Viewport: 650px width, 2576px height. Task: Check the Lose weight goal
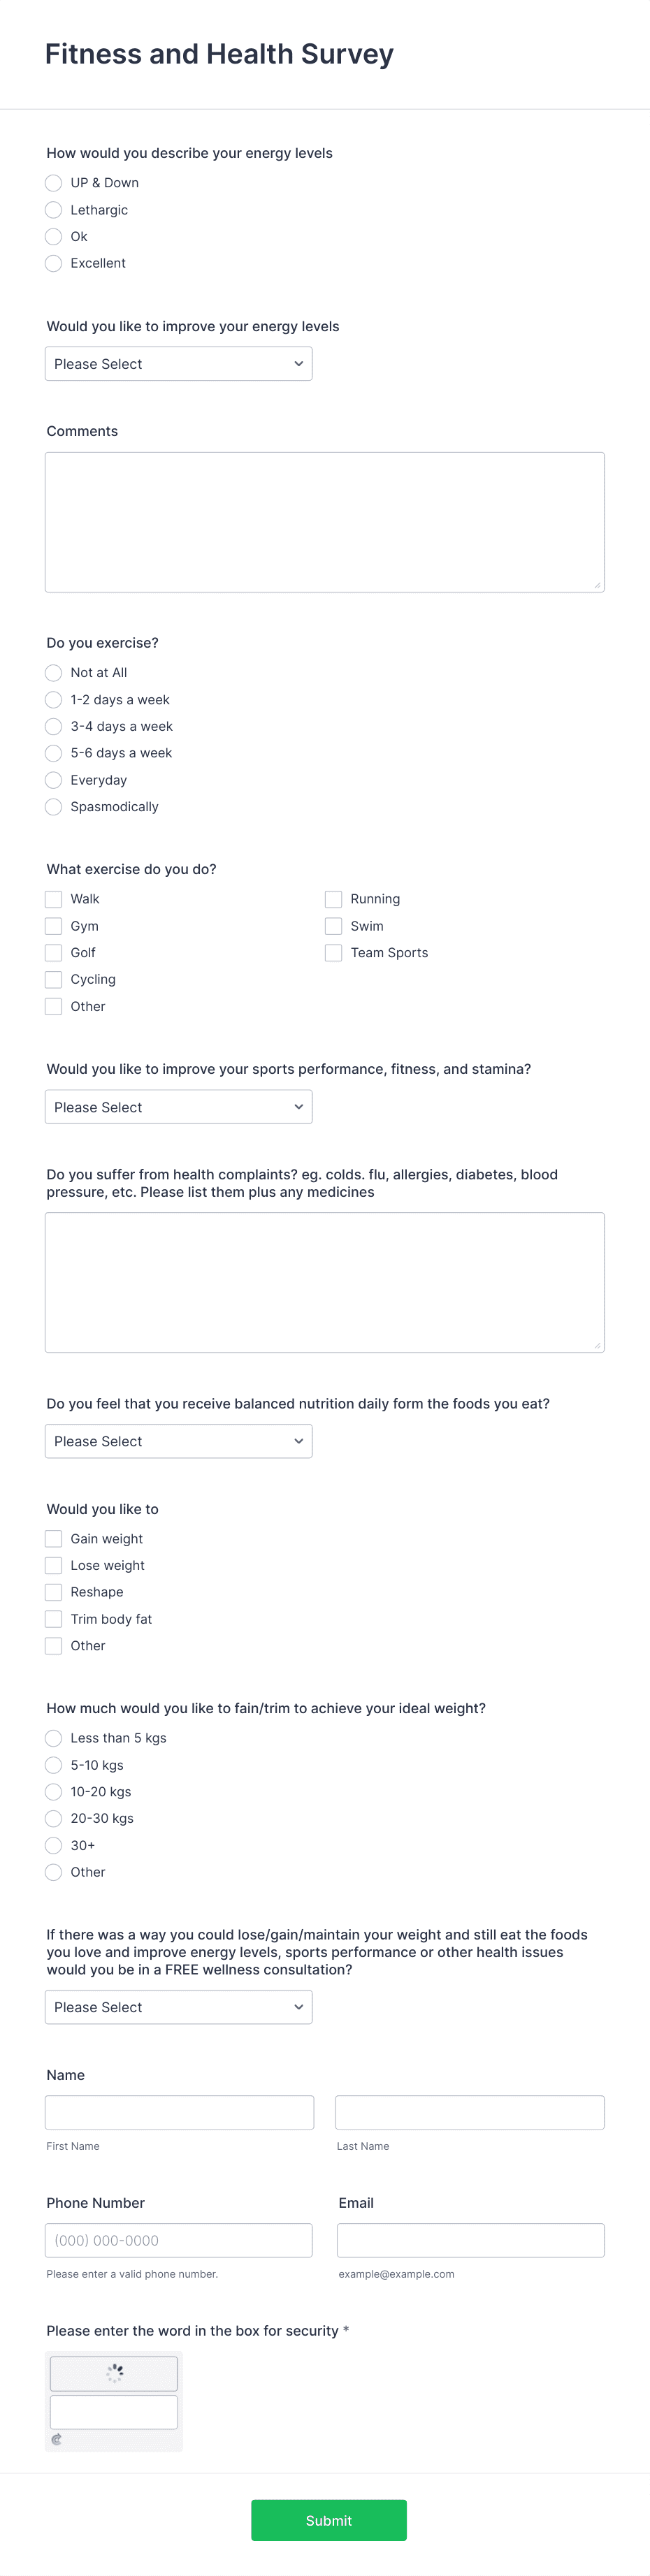pyautogui.click(x=53, y=1565)
